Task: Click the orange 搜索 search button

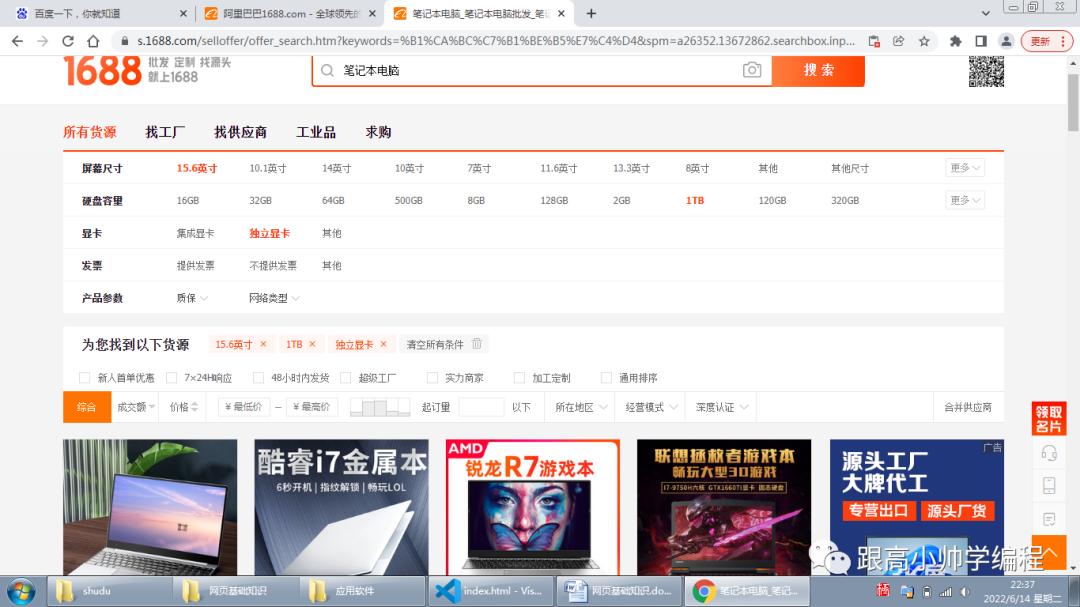Action: pyautogui.click(x=819, y=71)
